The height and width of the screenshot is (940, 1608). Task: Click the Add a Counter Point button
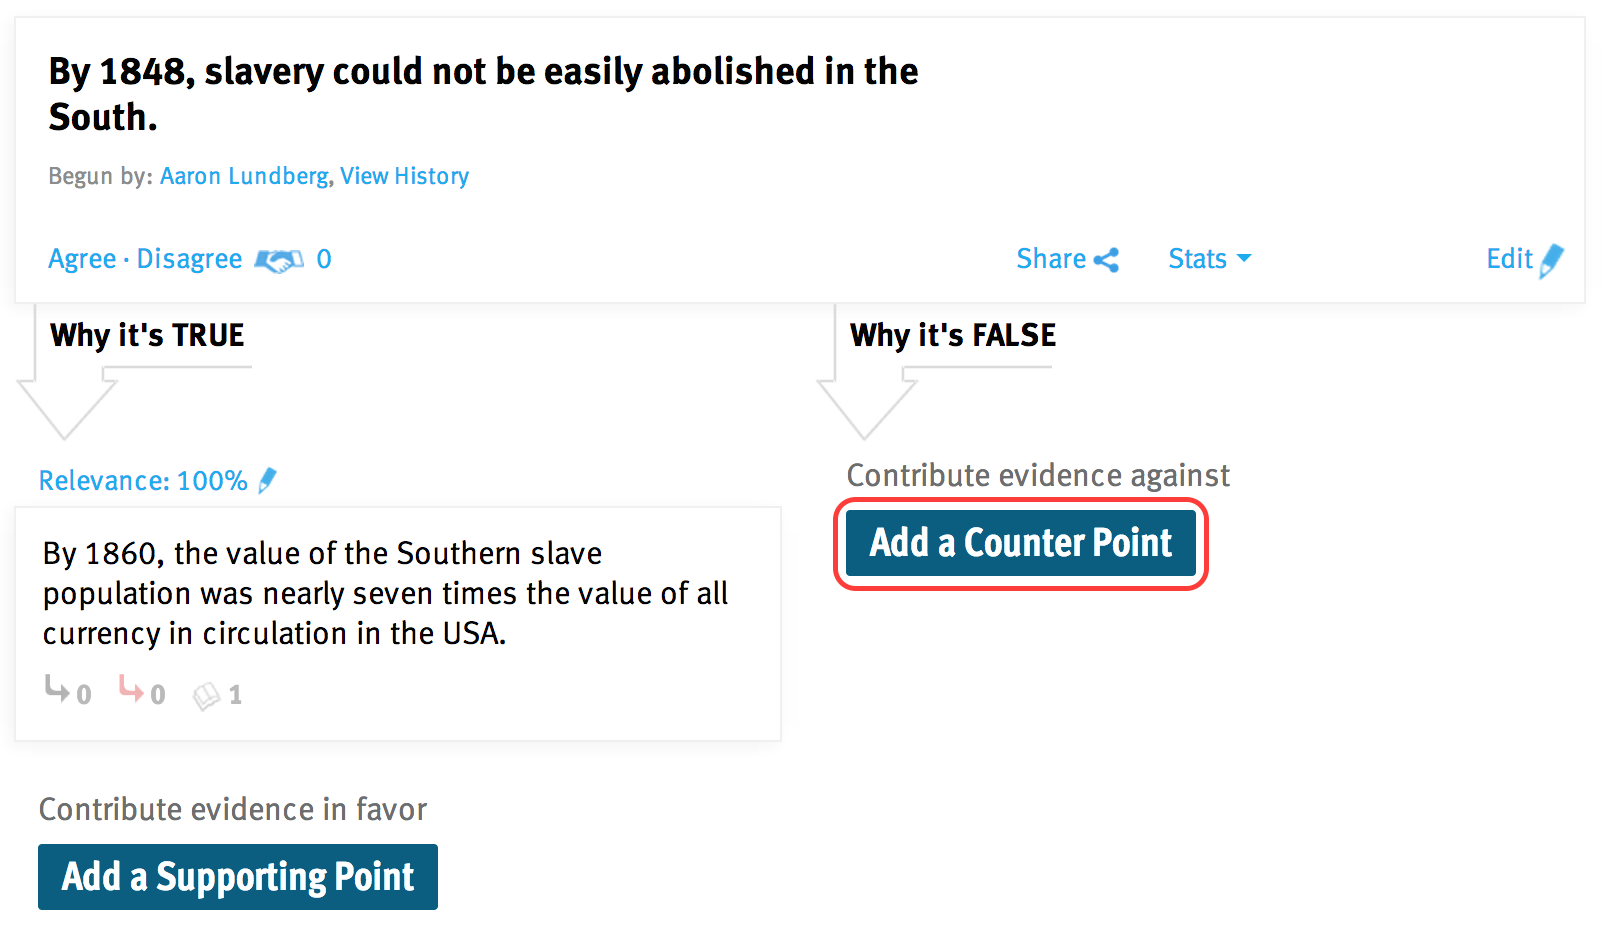pos(1021,543)
